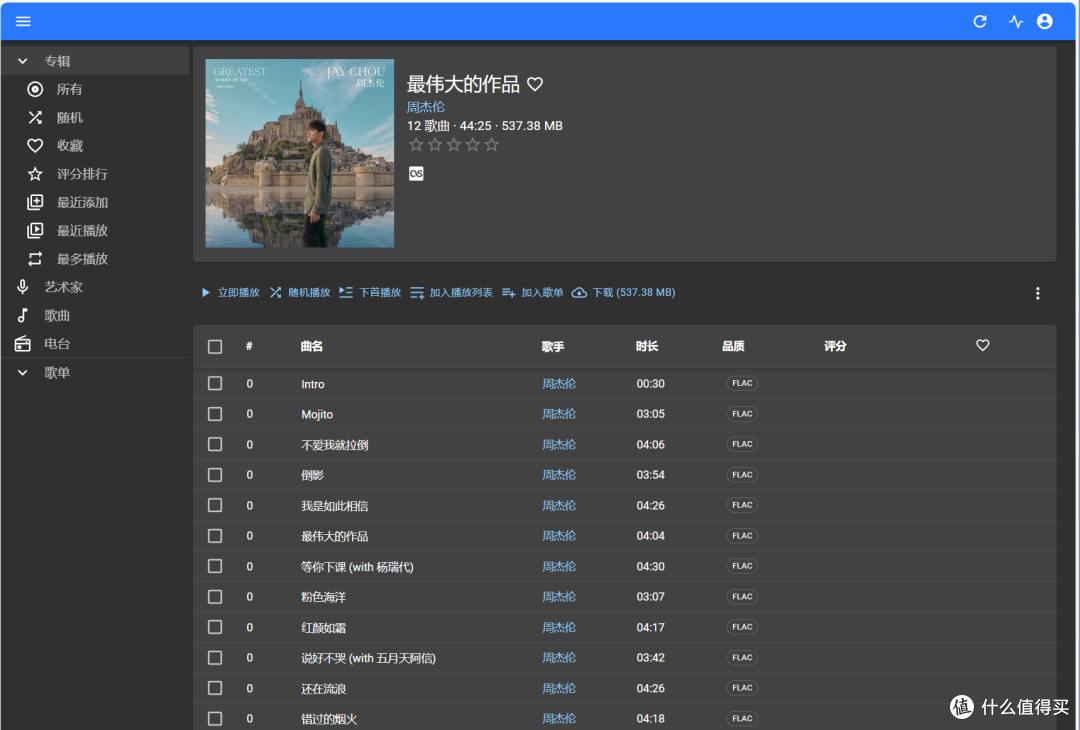Open the three-dot more options menu
Screen dimensions: 1080x730
pos(1037,293)
